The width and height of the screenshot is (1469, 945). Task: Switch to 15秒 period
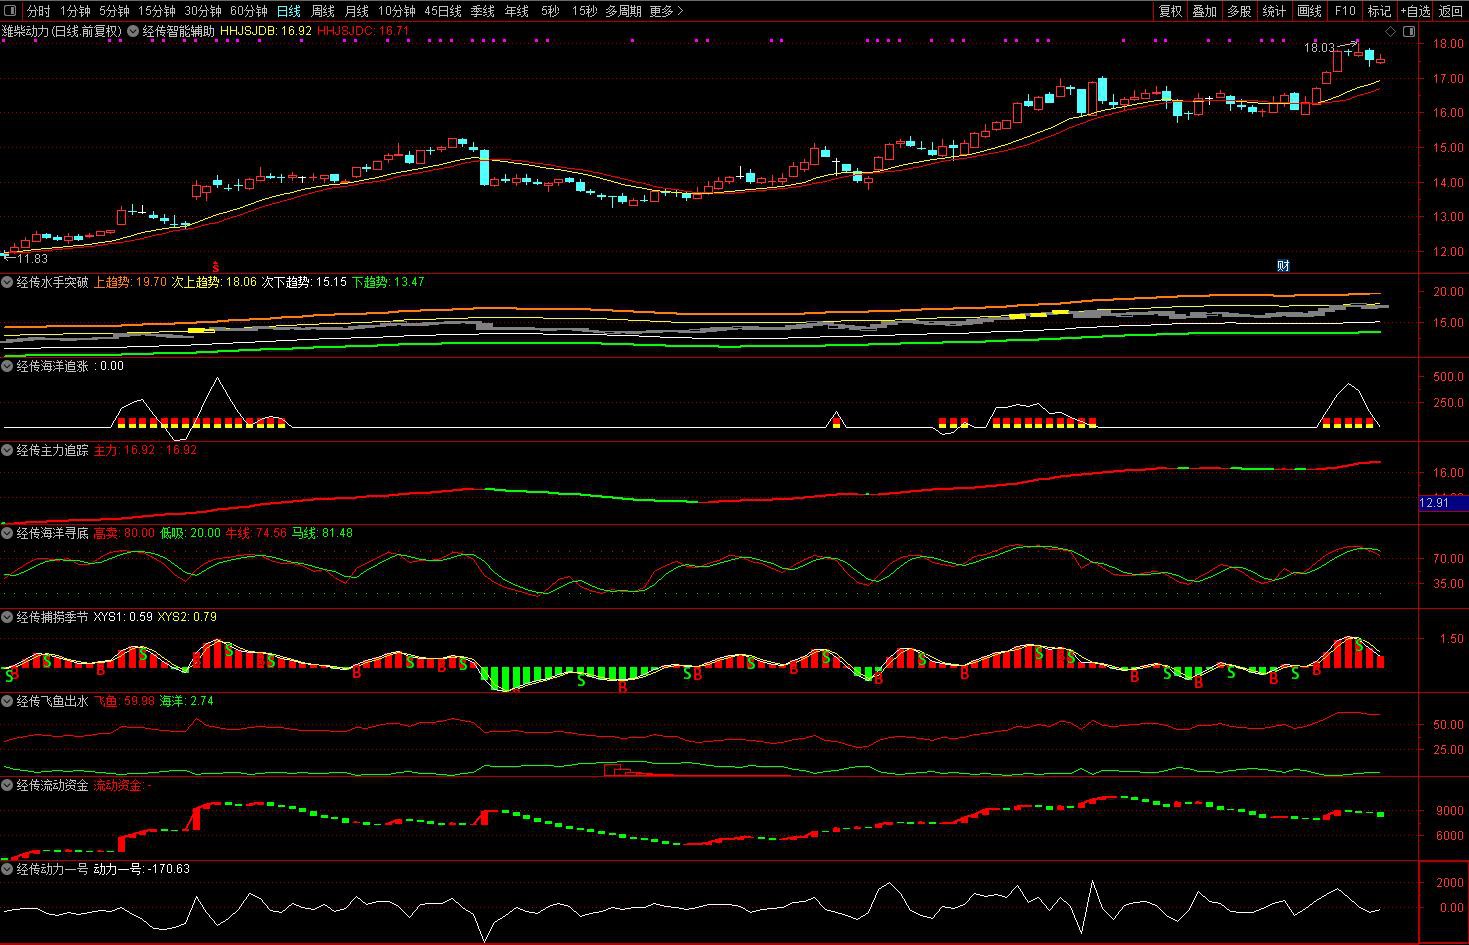tap(584, 11)
